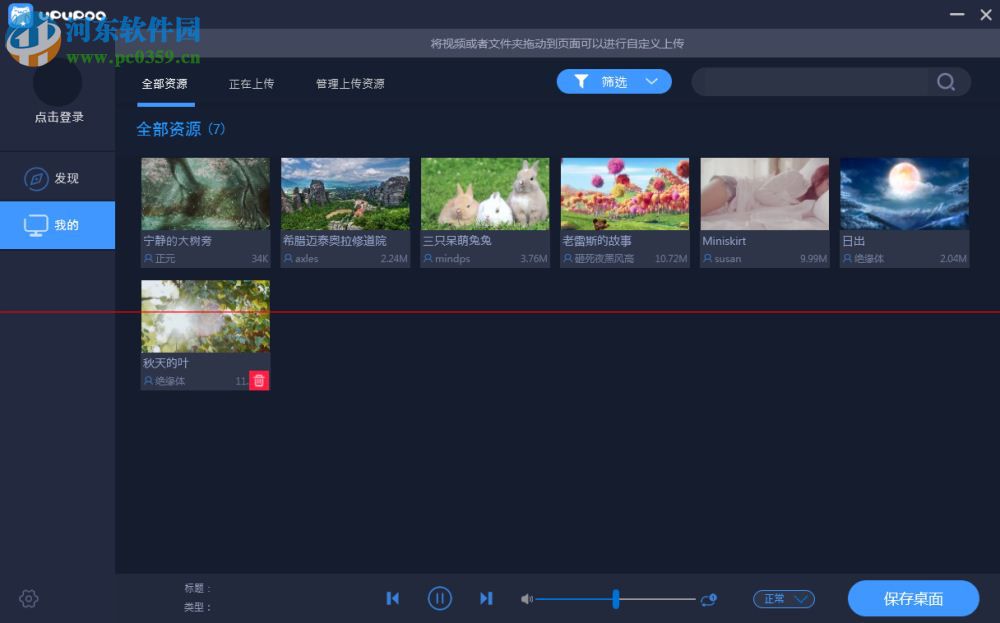Delete the 秋天的叶 wallpaper via trash icon

click(259, 380)
